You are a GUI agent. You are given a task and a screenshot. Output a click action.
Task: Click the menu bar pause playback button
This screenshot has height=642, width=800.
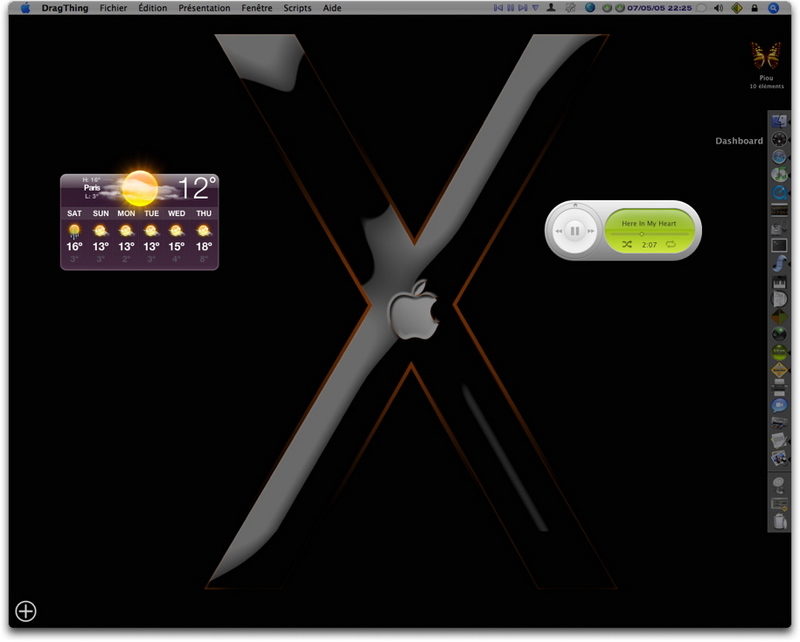(510, 8)
